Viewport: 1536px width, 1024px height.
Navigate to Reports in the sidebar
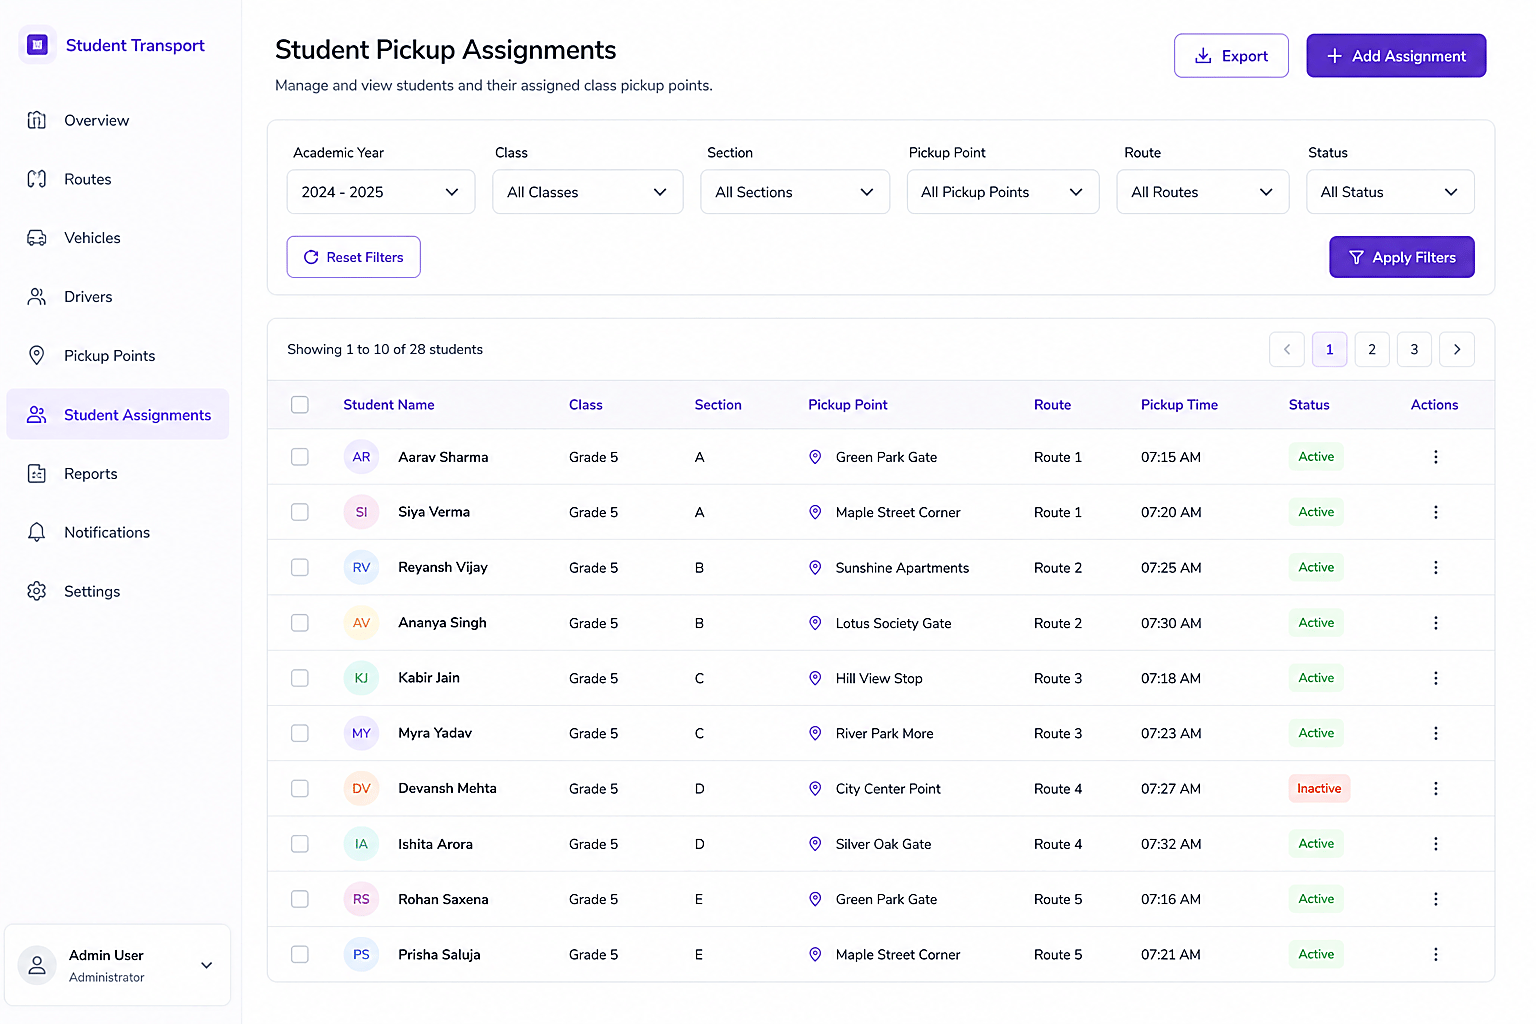pos(118,474)
